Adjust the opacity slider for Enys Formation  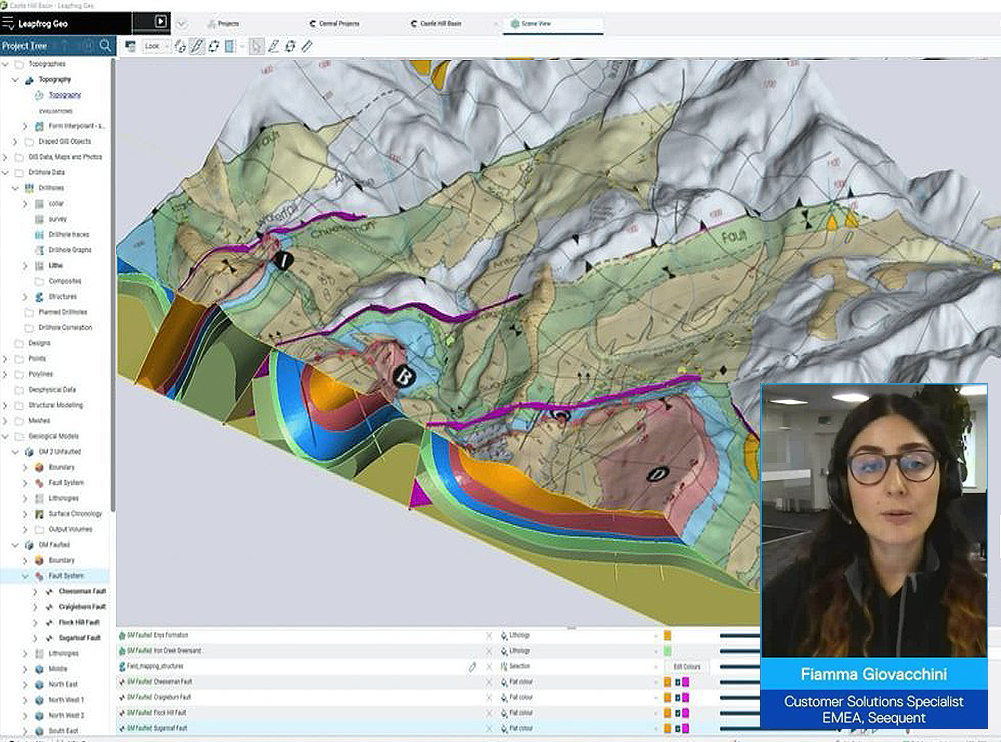coord(739,635)
